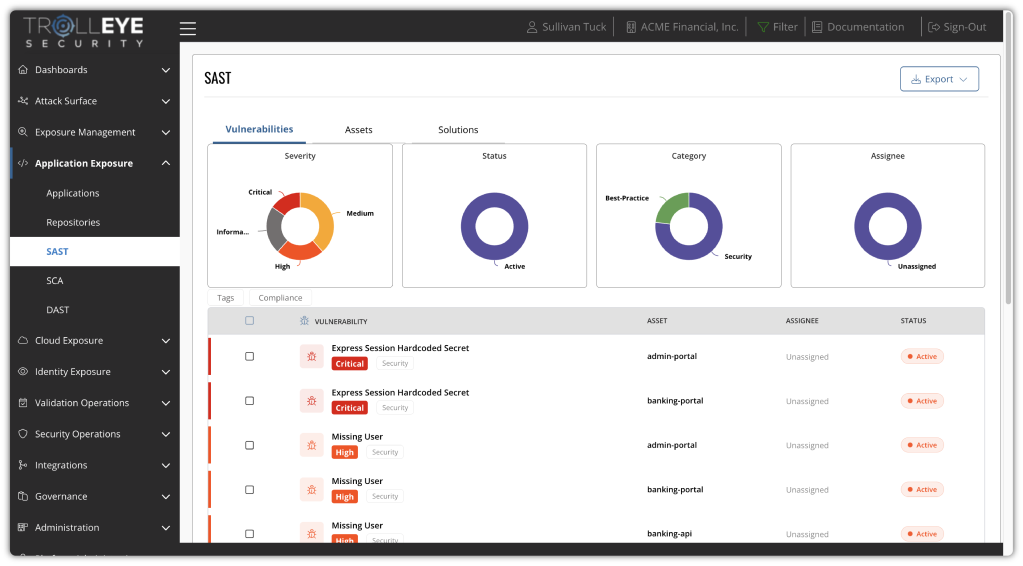Click the Integrations branch icon
This screenshot has height=566, width=1023.
pyautogui.click(x=23, y=465)
